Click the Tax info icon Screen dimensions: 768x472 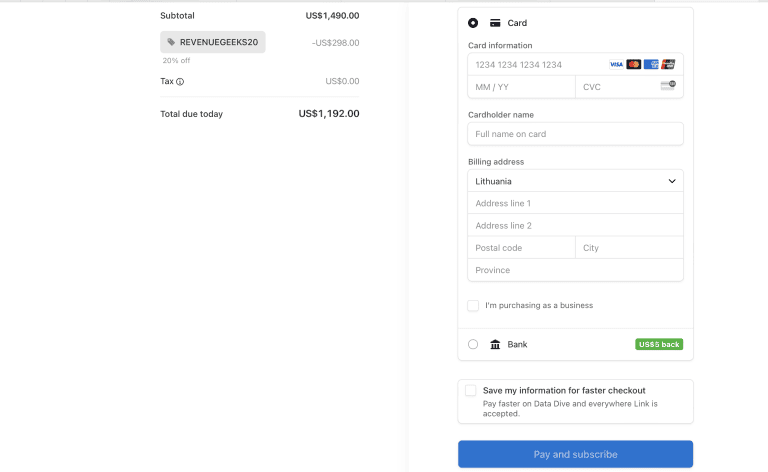click(x=180, y=82)
